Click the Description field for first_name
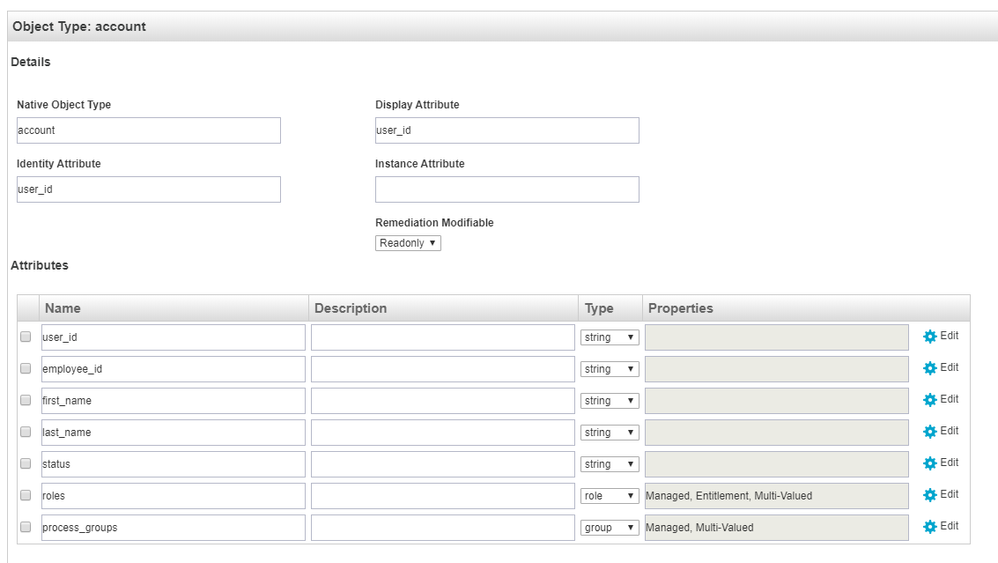This screenshot has height=563, width=998. pyautogui.click(x=442, y=401)
